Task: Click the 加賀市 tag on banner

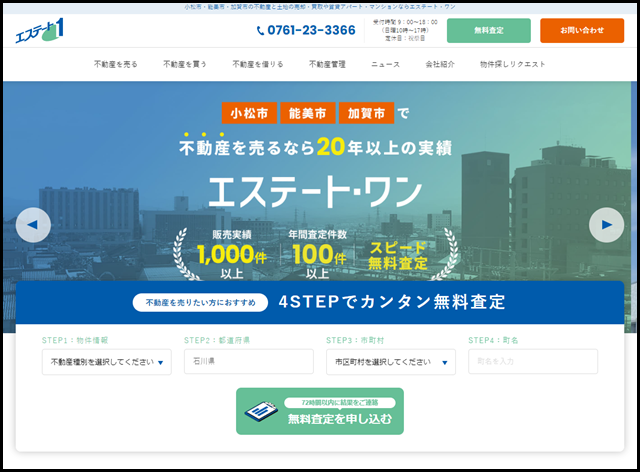Action: (367, 113)
